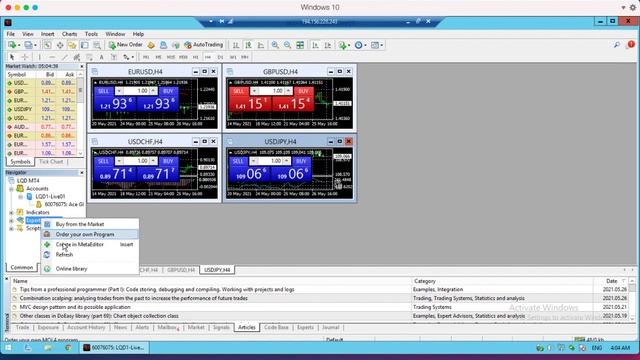
Task: Switch timeframe to M1
Action: [x=146, y=57]
